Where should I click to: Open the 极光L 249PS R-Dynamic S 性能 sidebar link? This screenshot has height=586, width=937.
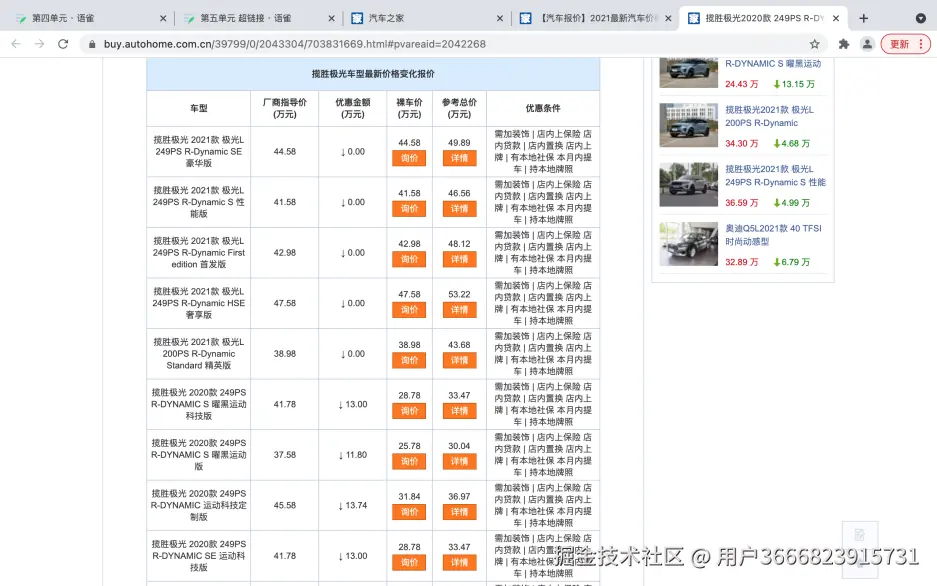pos(775,176)
